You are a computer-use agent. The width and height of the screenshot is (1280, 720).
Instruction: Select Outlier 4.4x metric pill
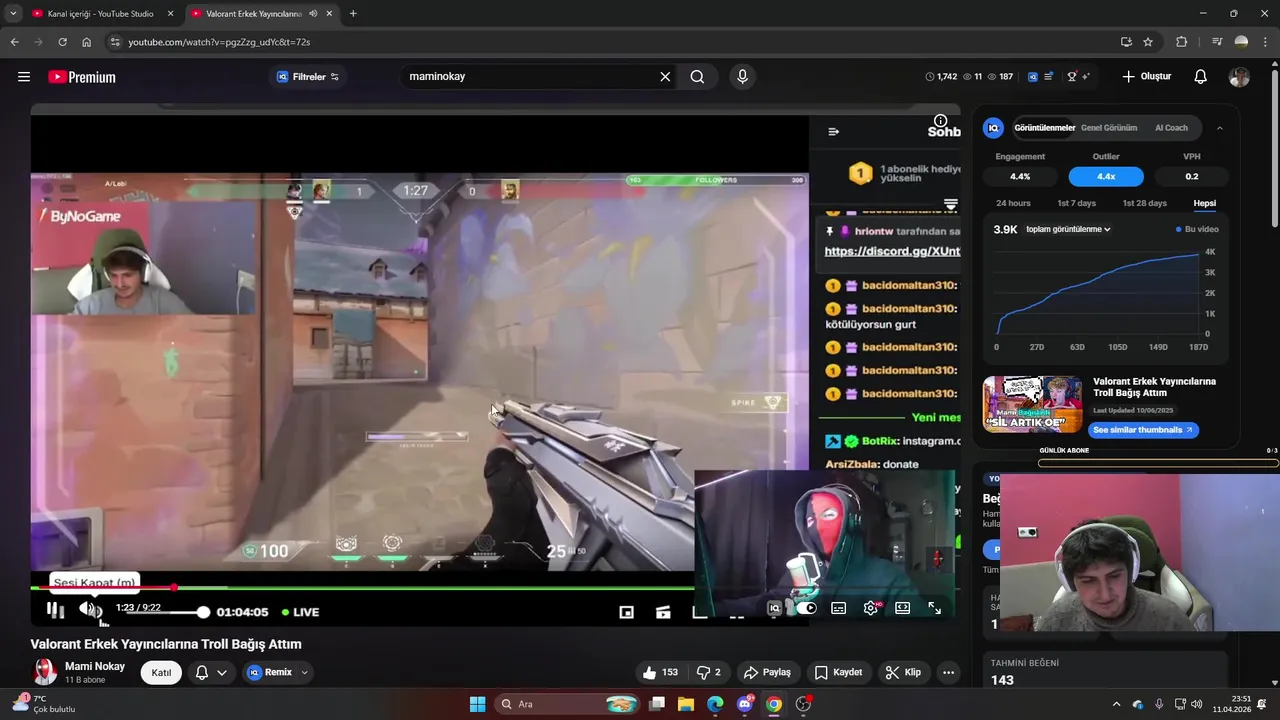click(1106, 176)
